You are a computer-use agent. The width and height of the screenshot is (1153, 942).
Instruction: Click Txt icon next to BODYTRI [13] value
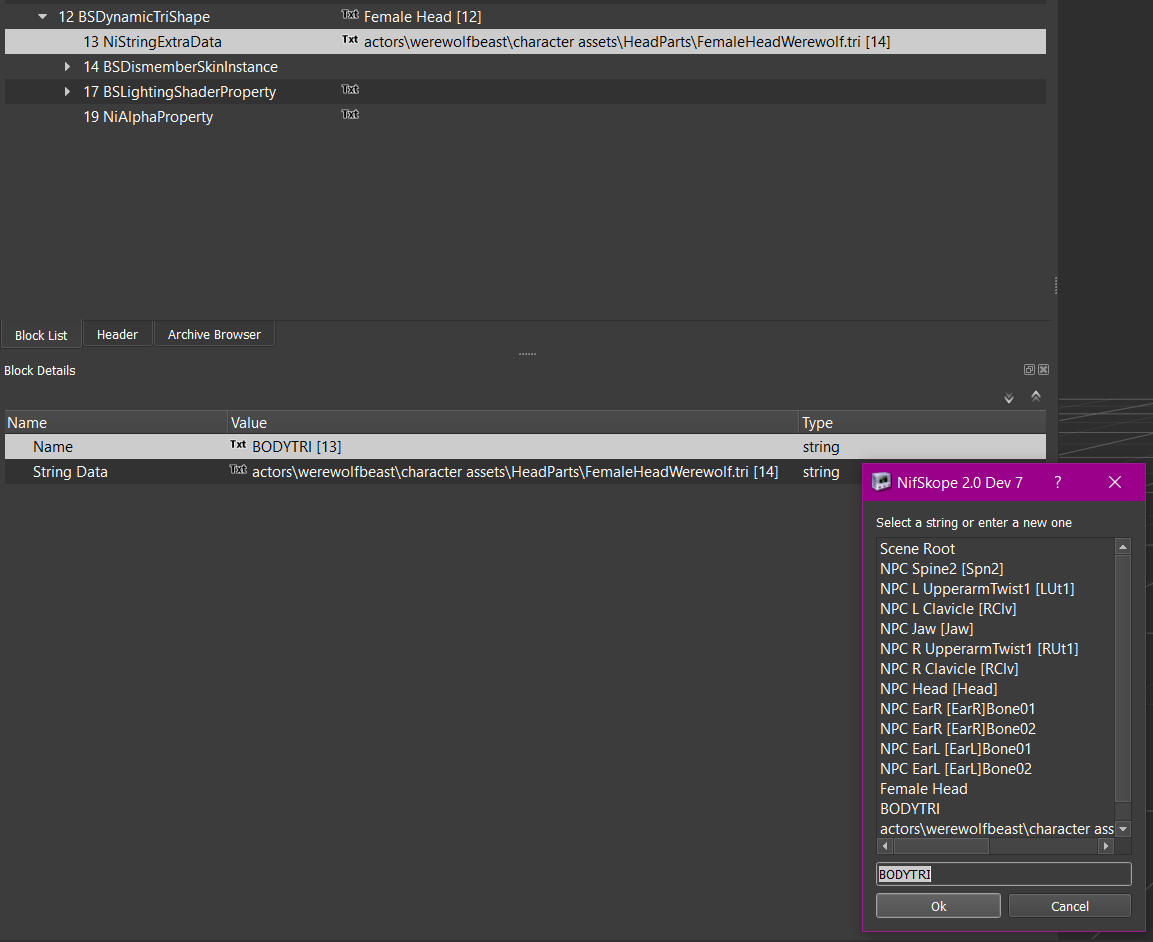tap(238, 445)
